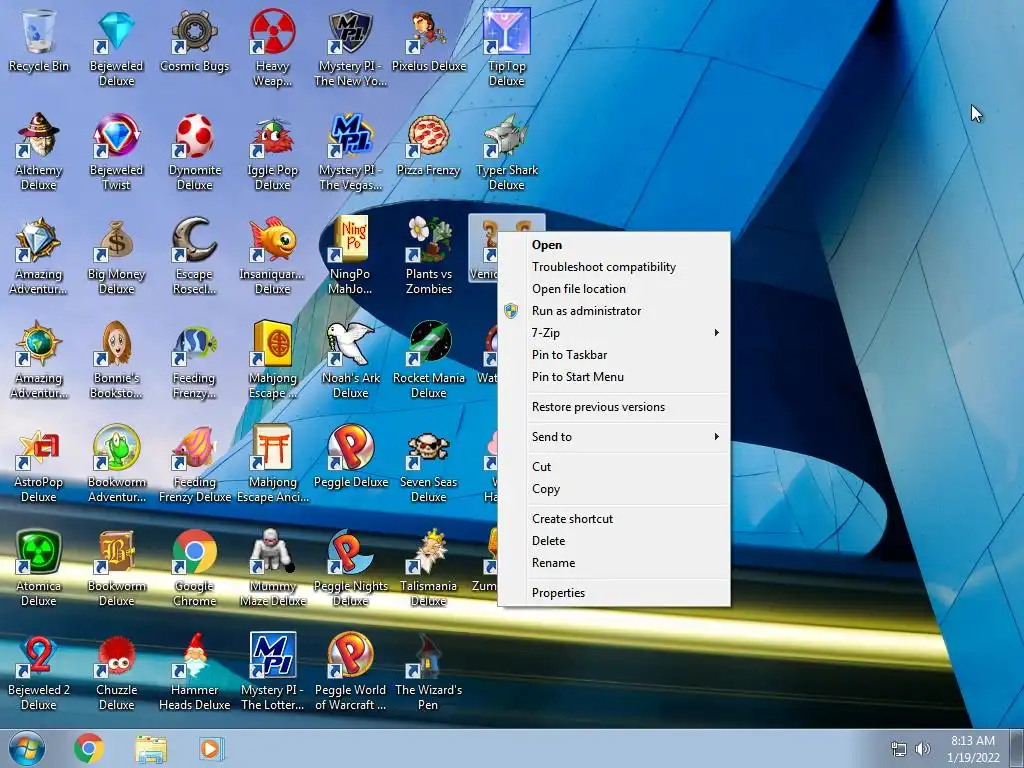
Task: Select the Cosmic Bugs gear icon
Action: [x=195, y=33]
